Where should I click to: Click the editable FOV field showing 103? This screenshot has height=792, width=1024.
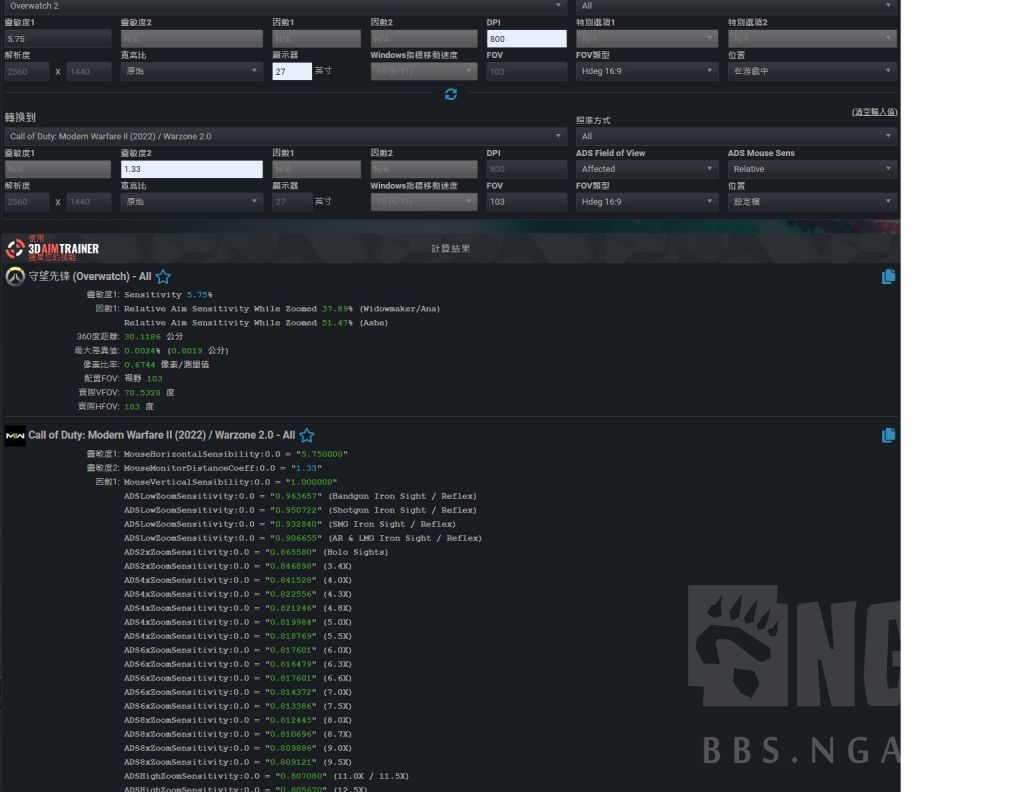(526, 202)
